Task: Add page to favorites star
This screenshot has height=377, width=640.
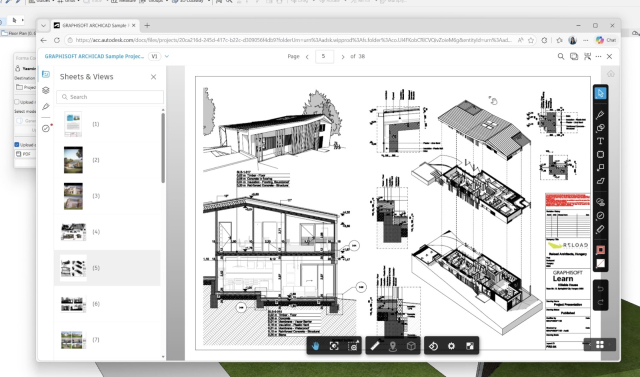Action: [x=531, y=40]
